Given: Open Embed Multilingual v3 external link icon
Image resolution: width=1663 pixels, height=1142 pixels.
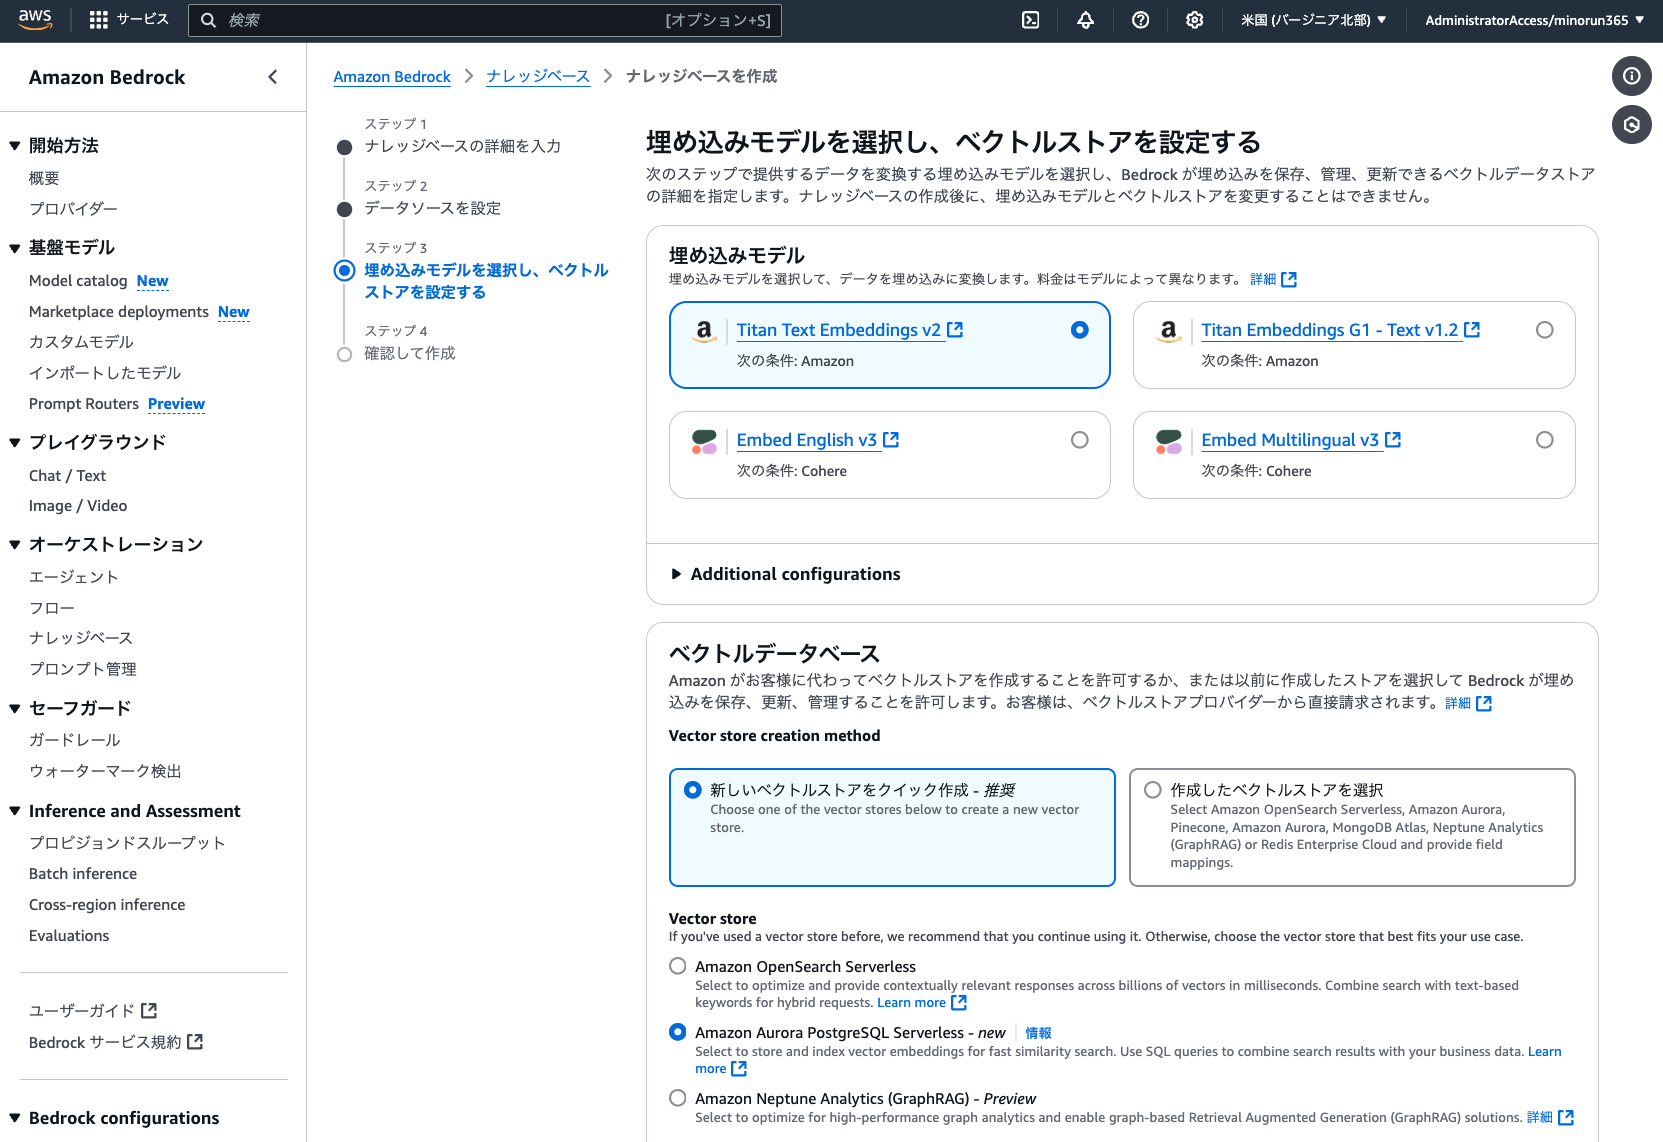Looking at the screenshot, I should (1393, 439).
